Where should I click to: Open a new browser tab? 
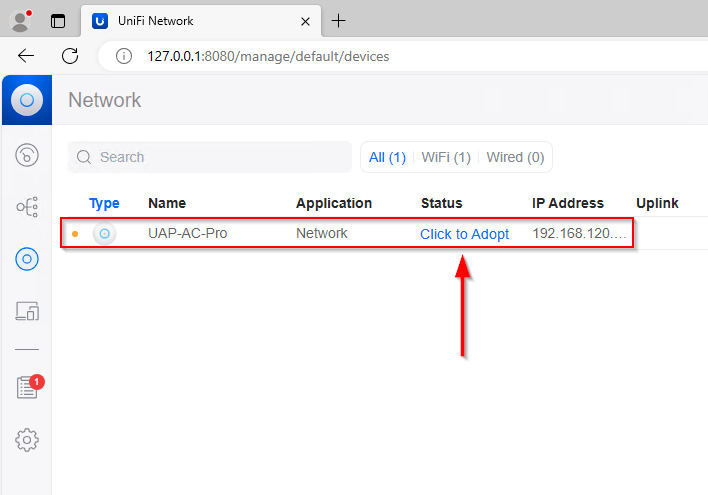(x=339, y=20)
